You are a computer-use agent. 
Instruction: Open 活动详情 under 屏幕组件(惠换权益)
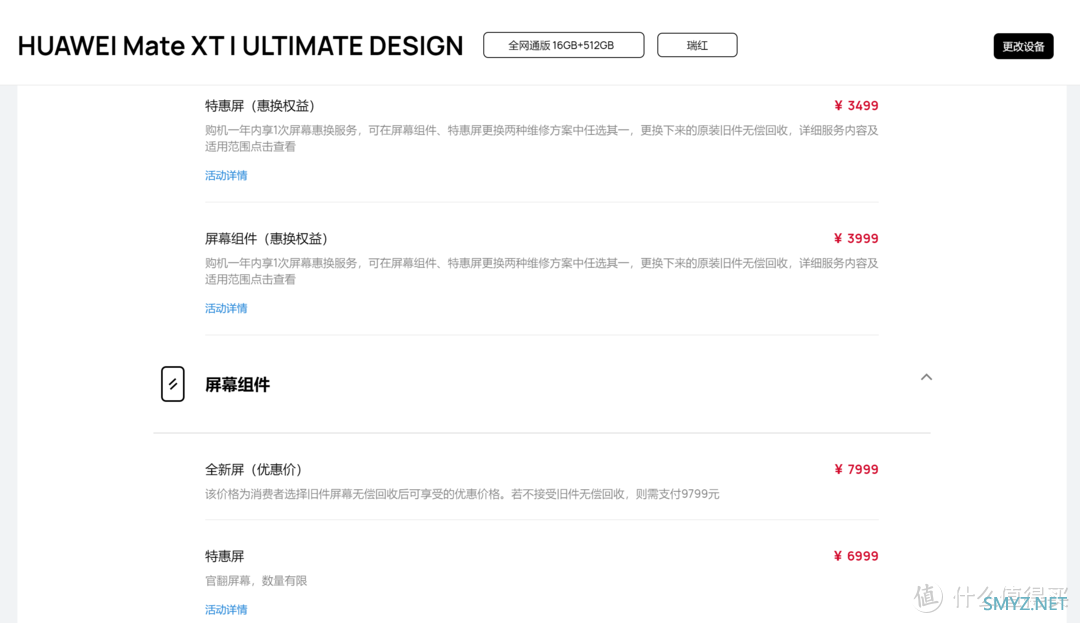[x=226, y=308]
